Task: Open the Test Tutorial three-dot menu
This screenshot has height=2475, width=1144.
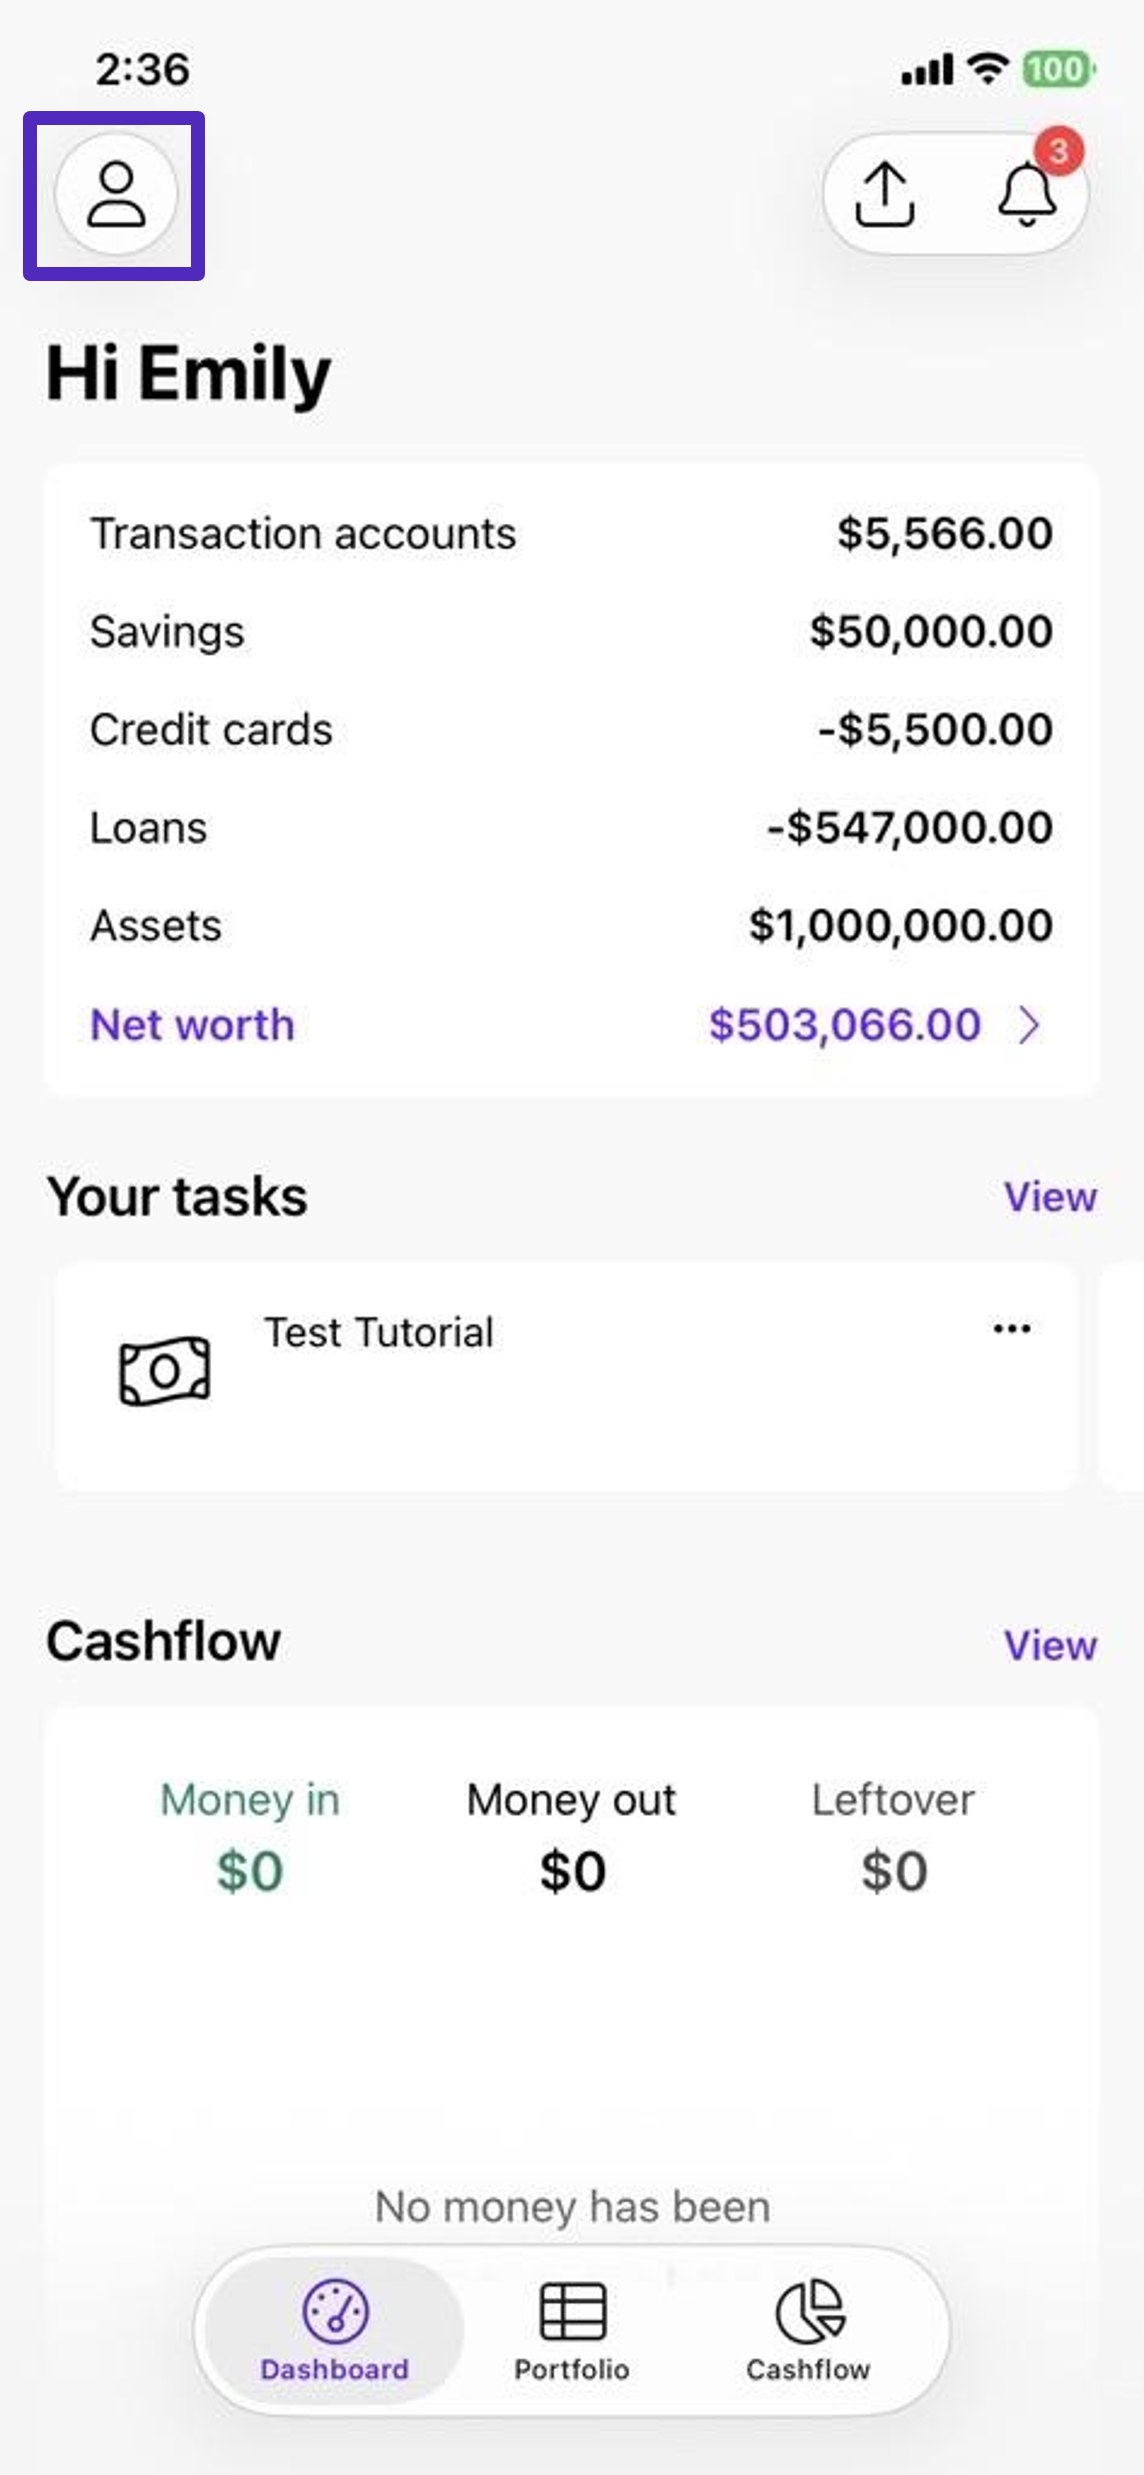Action: pos(1012,1329)
